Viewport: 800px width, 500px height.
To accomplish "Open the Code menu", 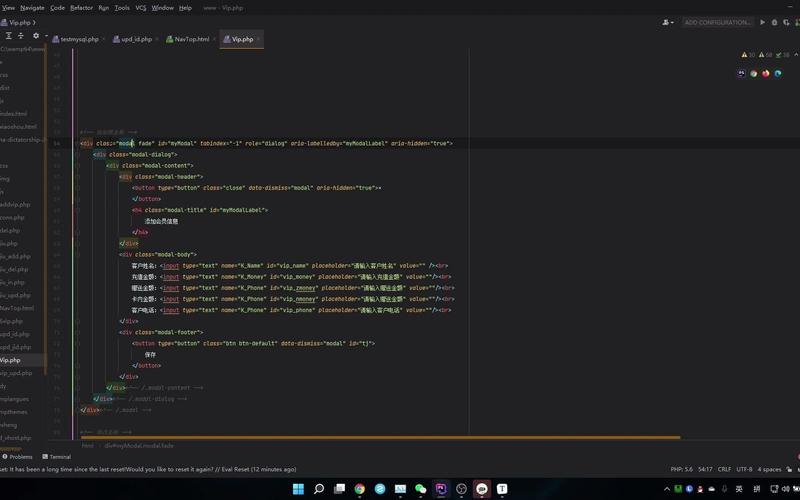I will 57,8.
